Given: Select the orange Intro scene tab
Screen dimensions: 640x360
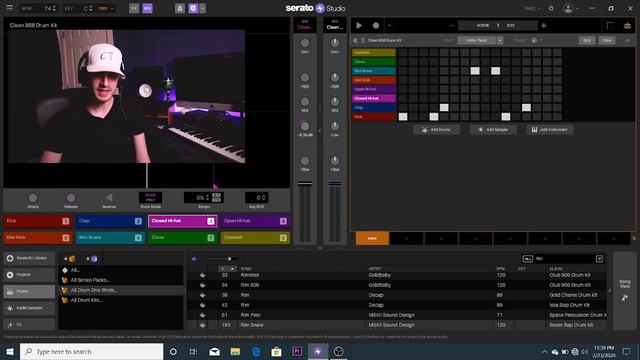Looking at the screenshot, I should 372,238.
